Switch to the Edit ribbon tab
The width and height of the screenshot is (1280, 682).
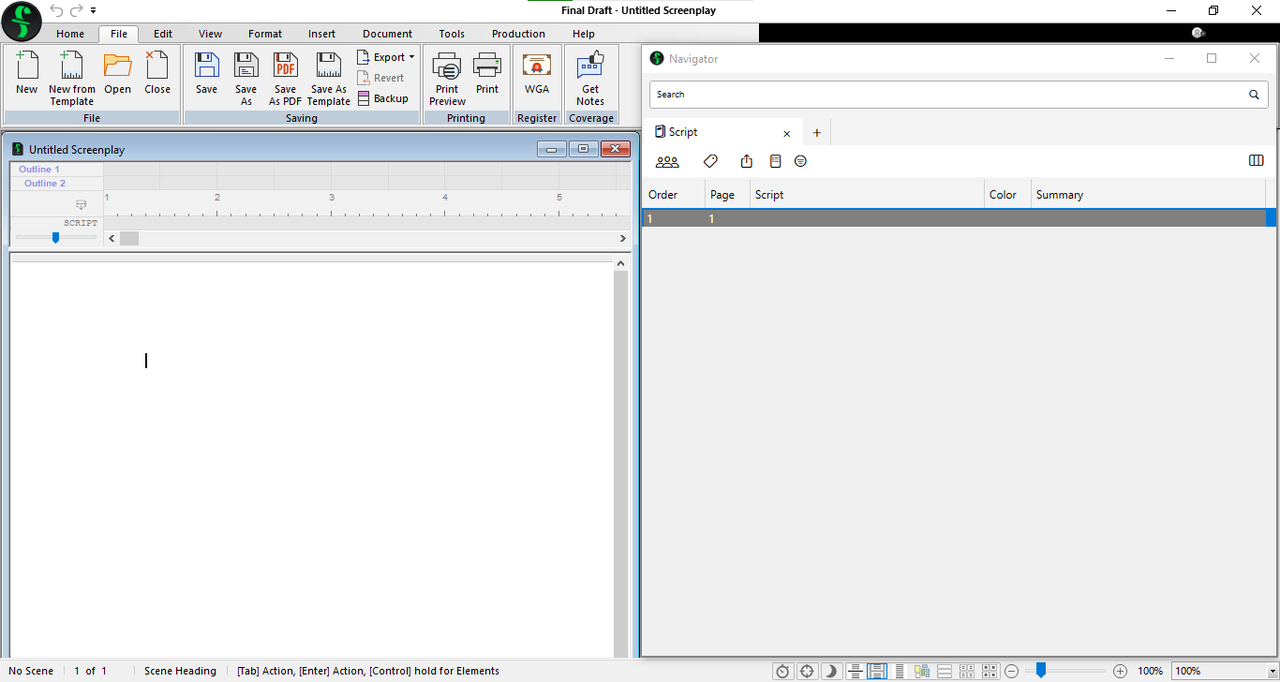coord(163,34)
